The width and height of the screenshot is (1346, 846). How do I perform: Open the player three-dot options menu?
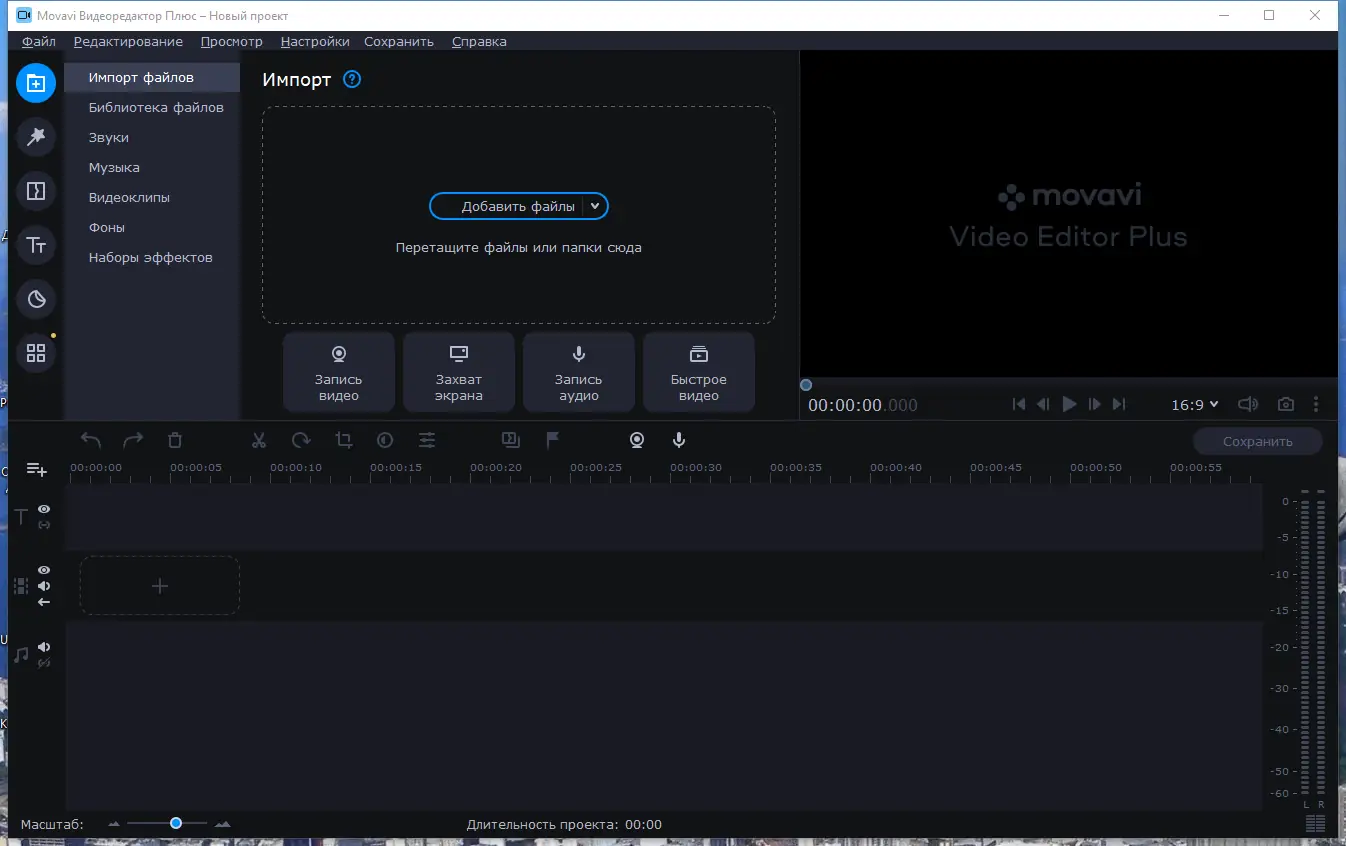pos(1316,405)
